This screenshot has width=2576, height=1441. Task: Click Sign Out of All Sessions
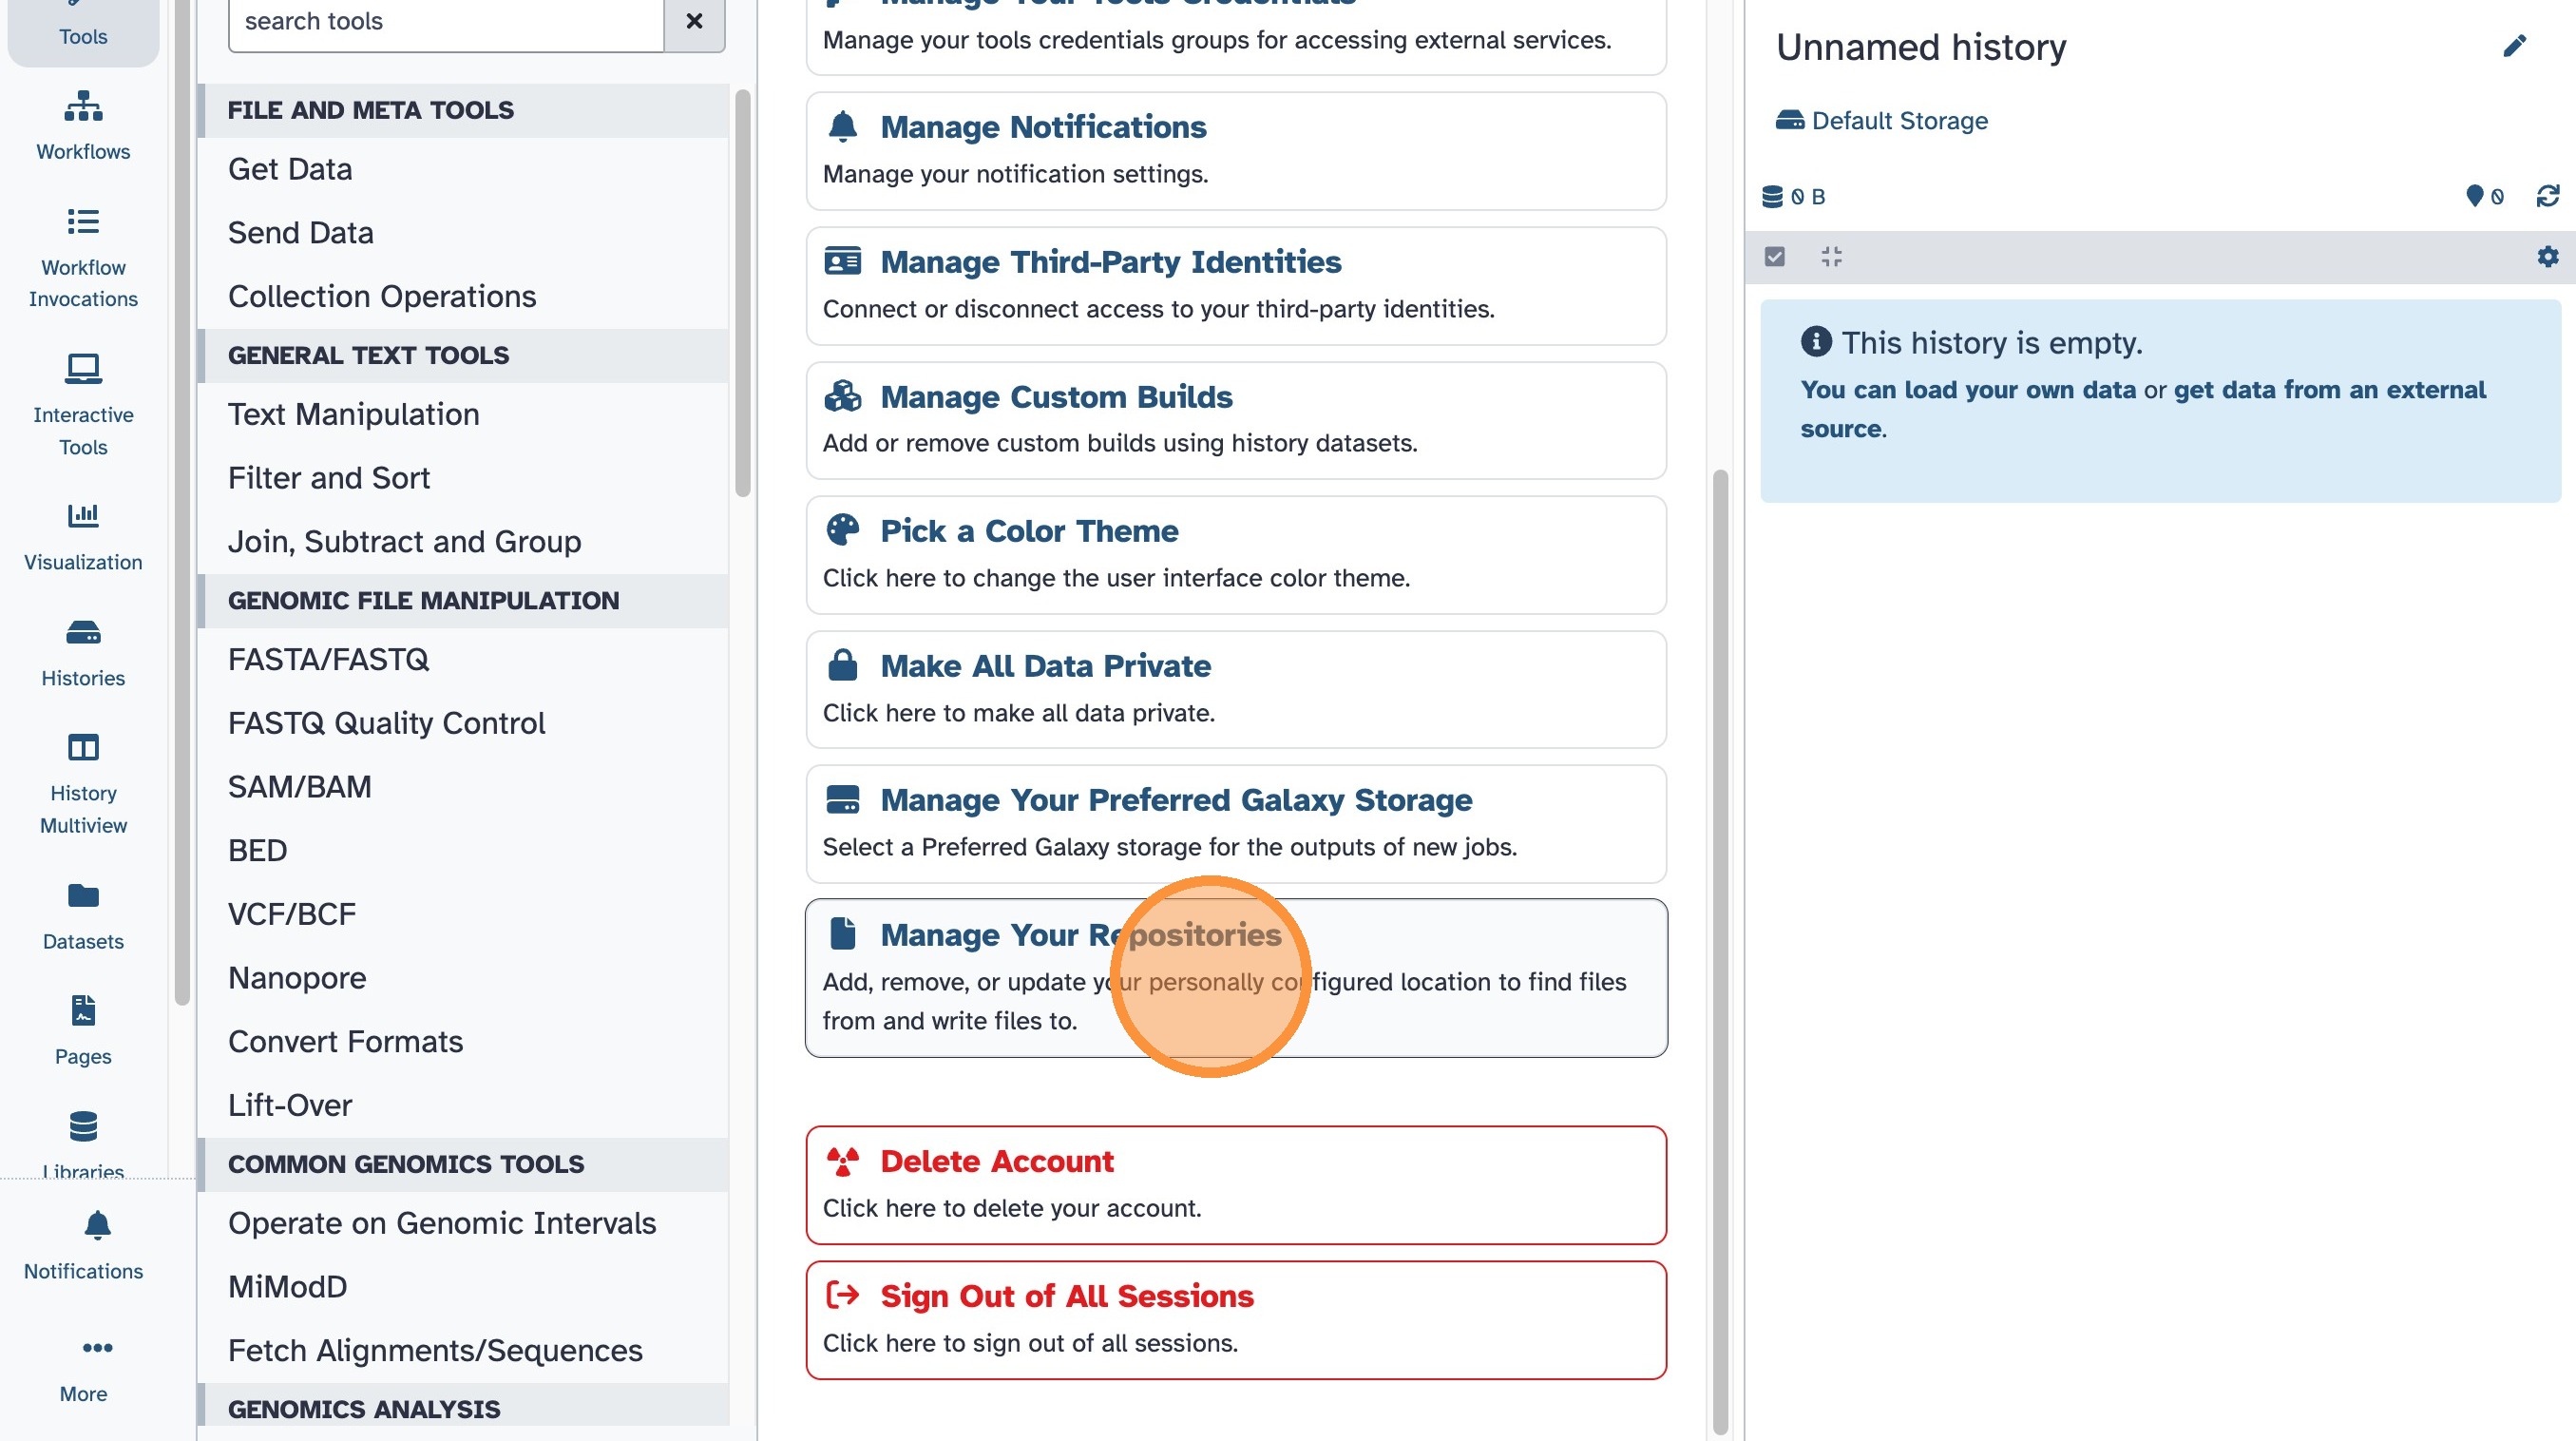pos(1066,1296)
